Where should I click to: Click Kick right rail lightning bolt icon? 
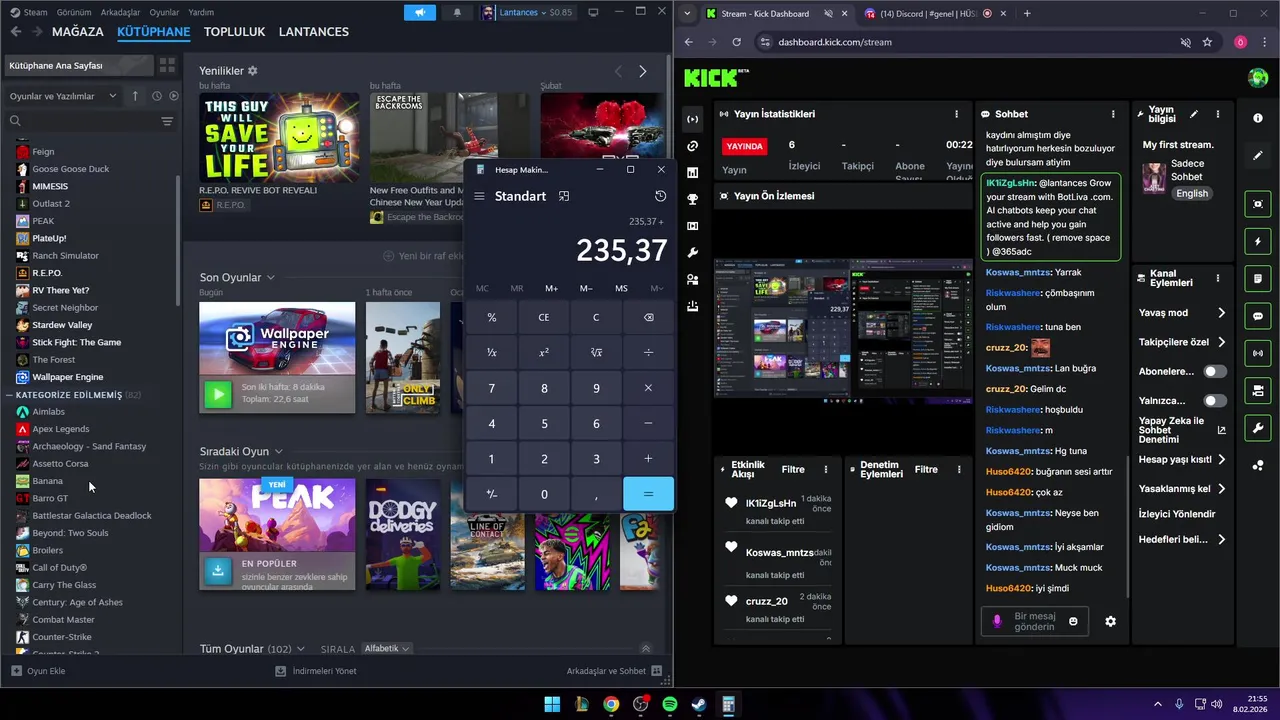(1258, 242)
